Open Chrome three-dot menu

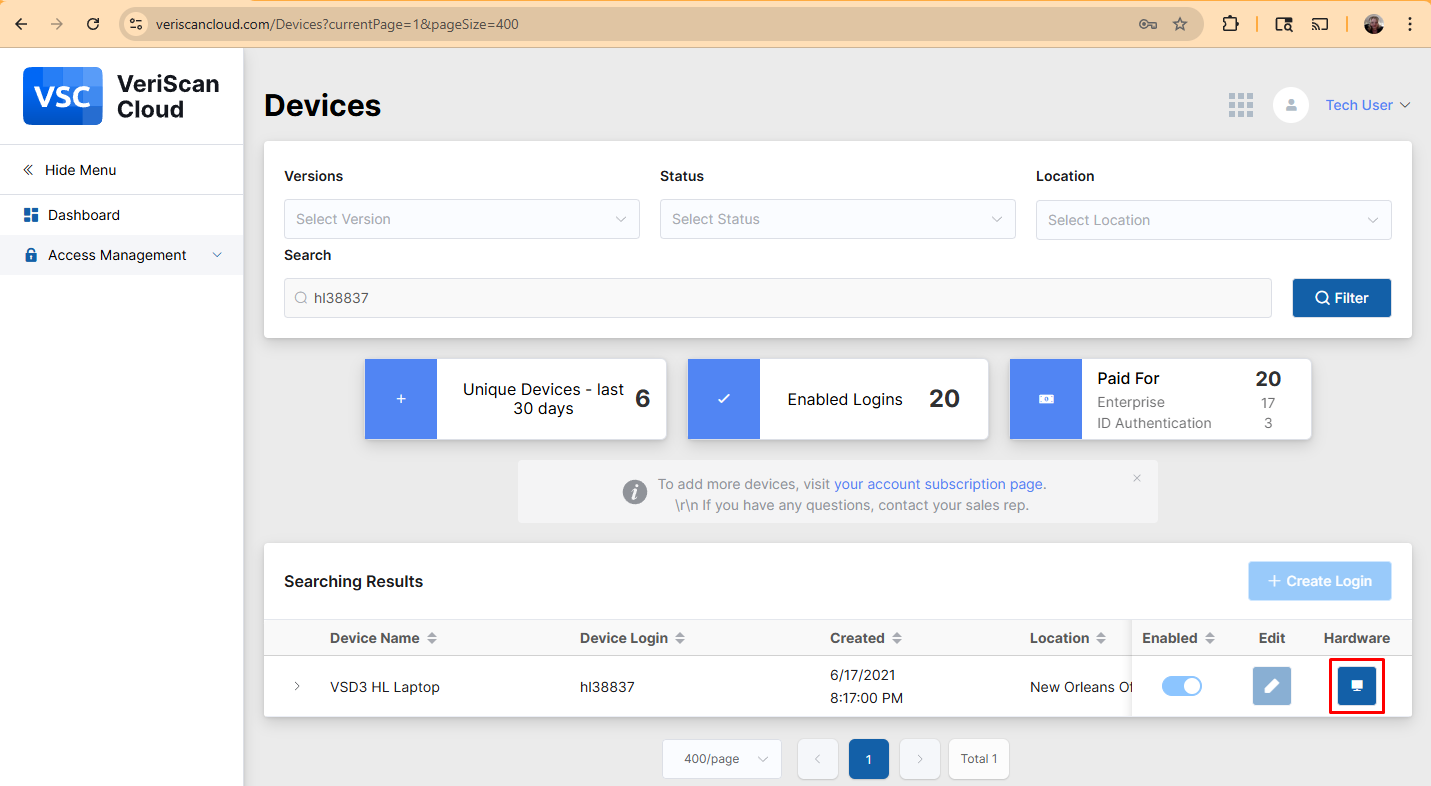1410,24
